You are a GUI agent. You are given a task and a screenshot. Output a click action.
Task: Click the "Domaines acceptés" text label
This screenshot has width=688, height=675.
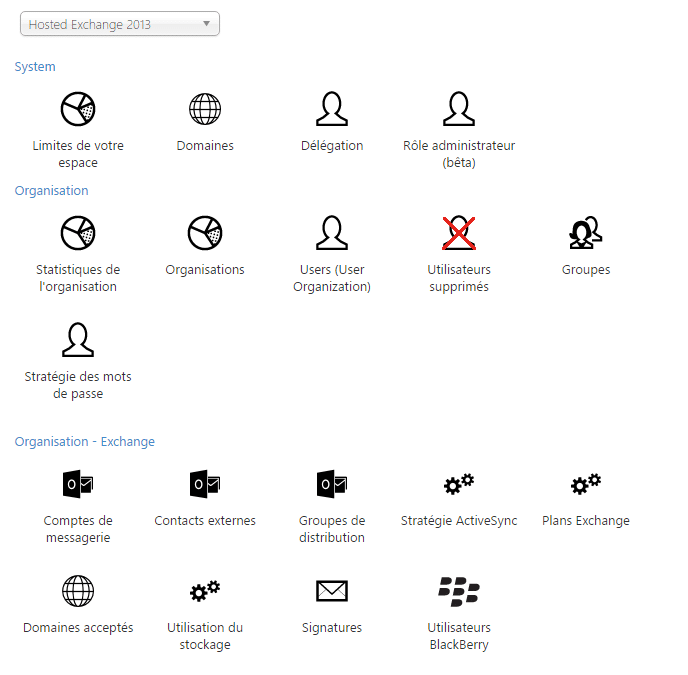pyautogui.click(x=78, y=628)
